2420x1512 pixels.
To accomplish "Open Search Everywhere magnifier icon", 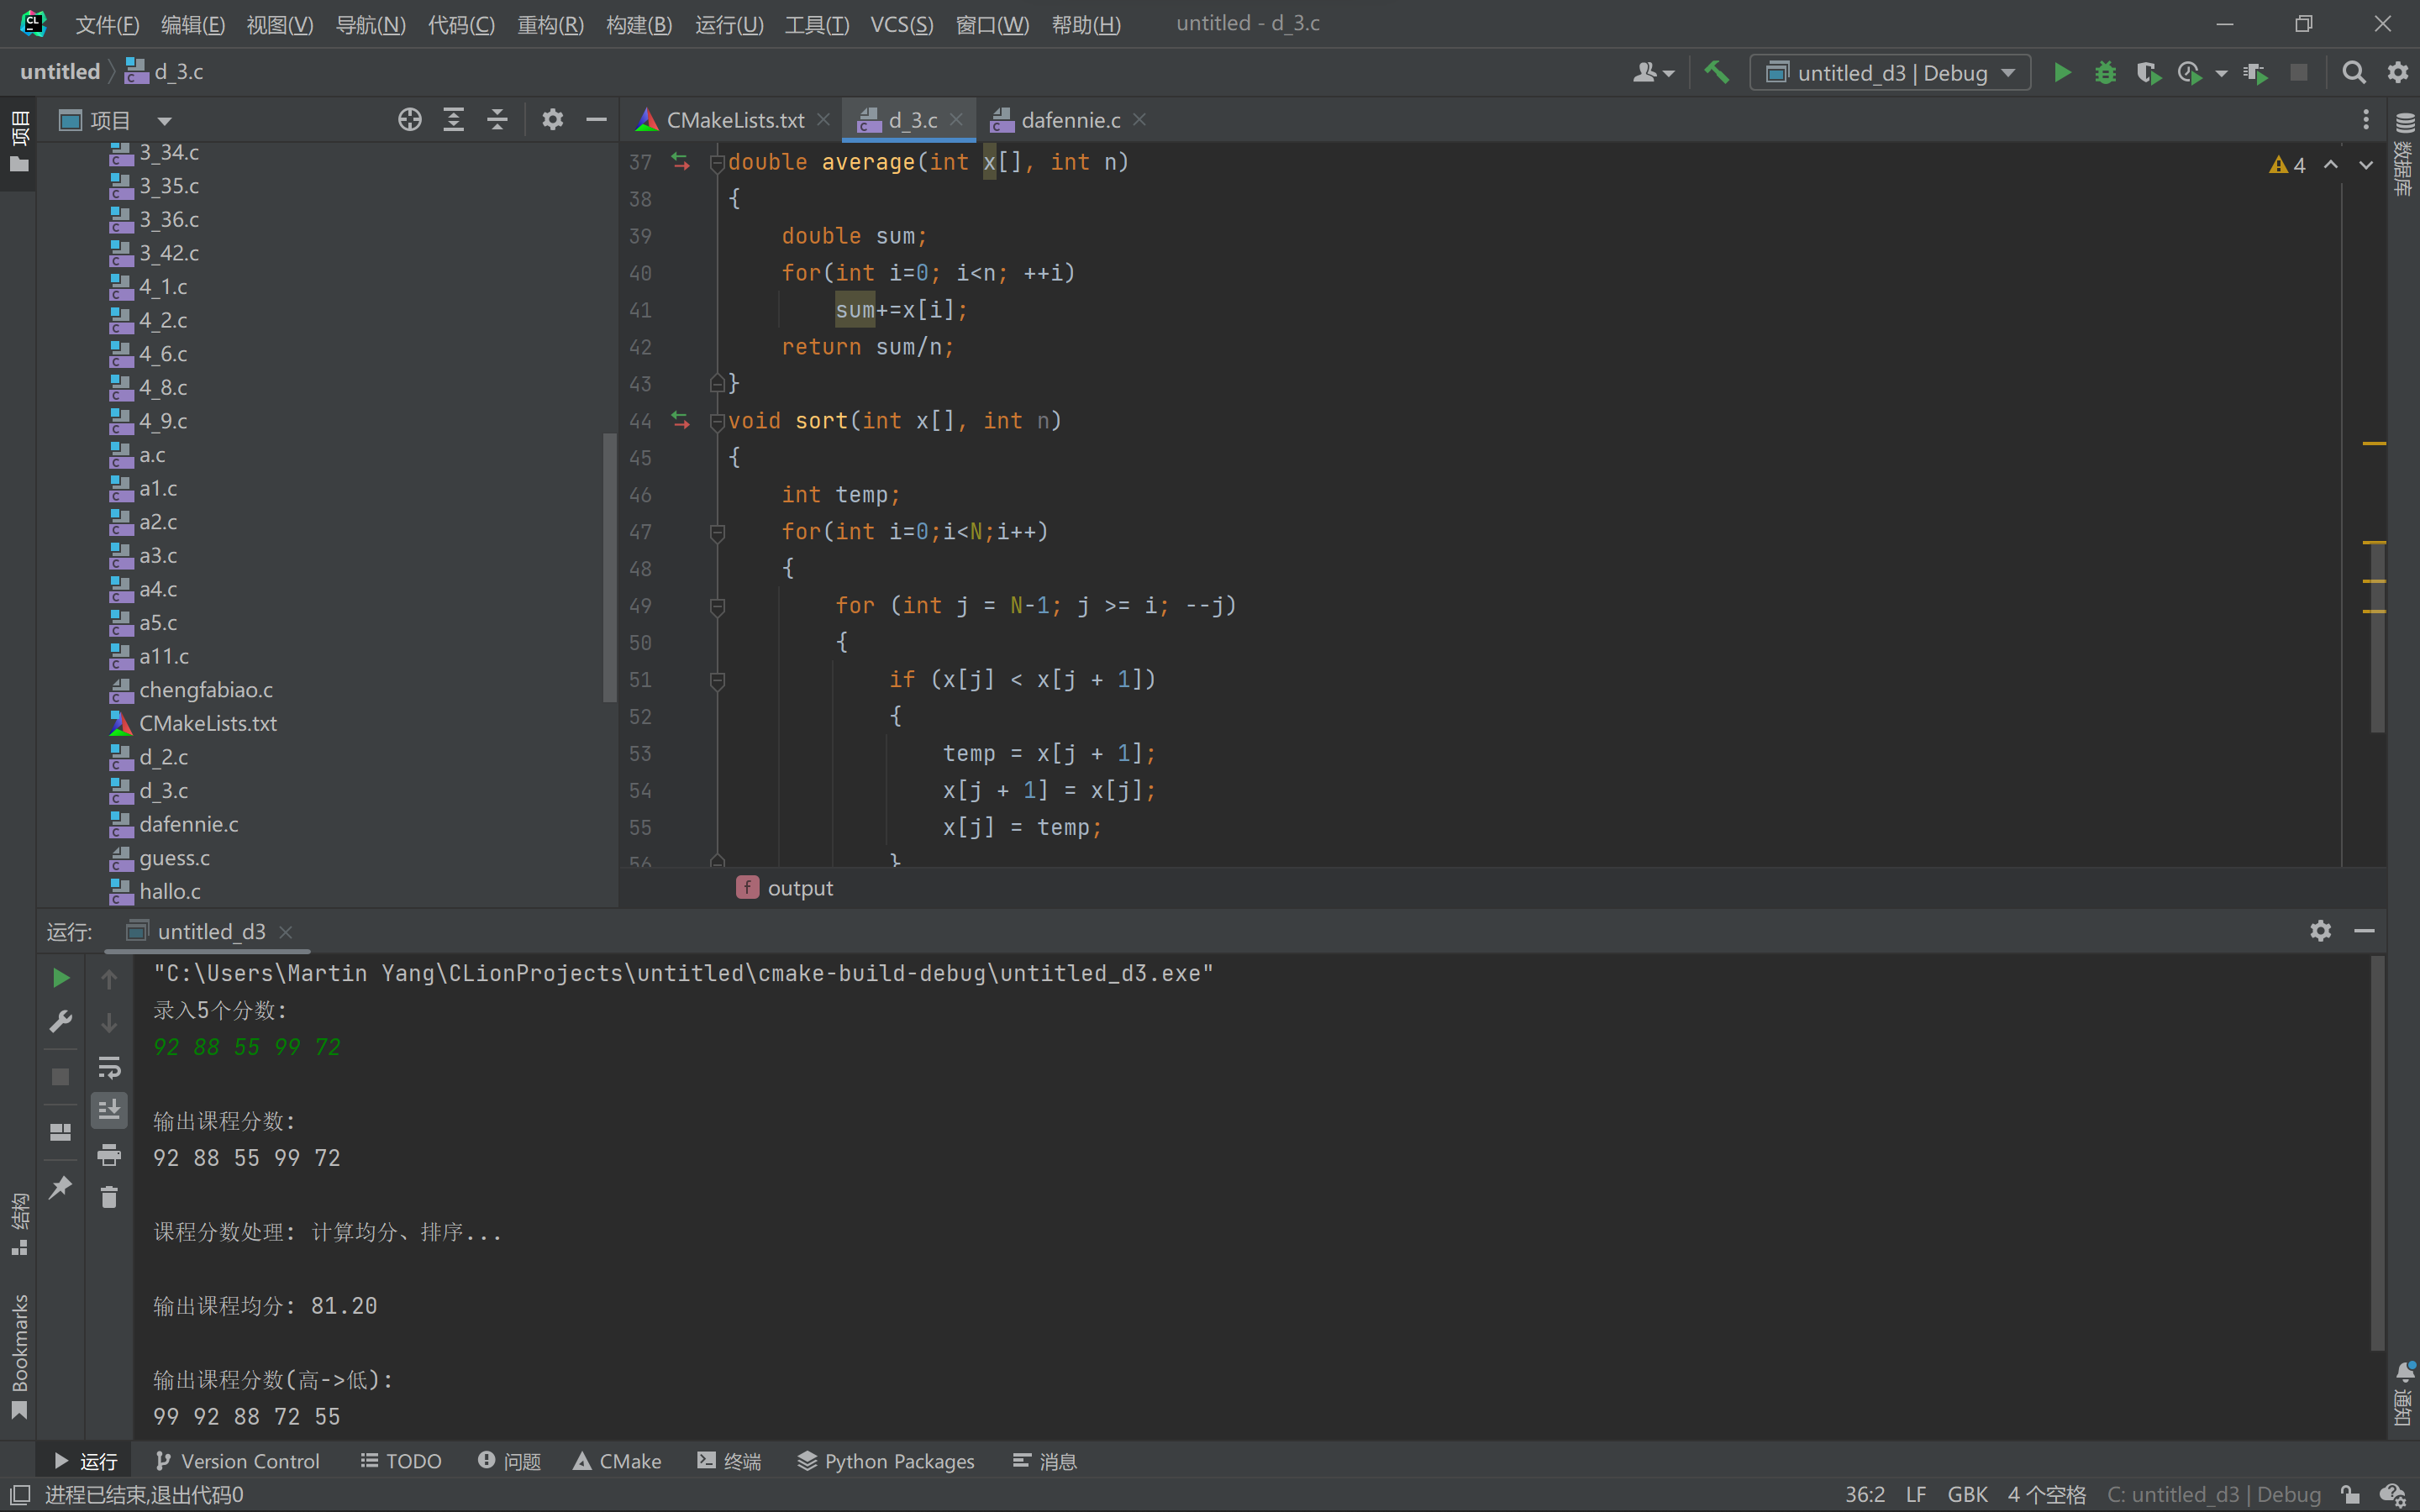I will click(2353, 72).
